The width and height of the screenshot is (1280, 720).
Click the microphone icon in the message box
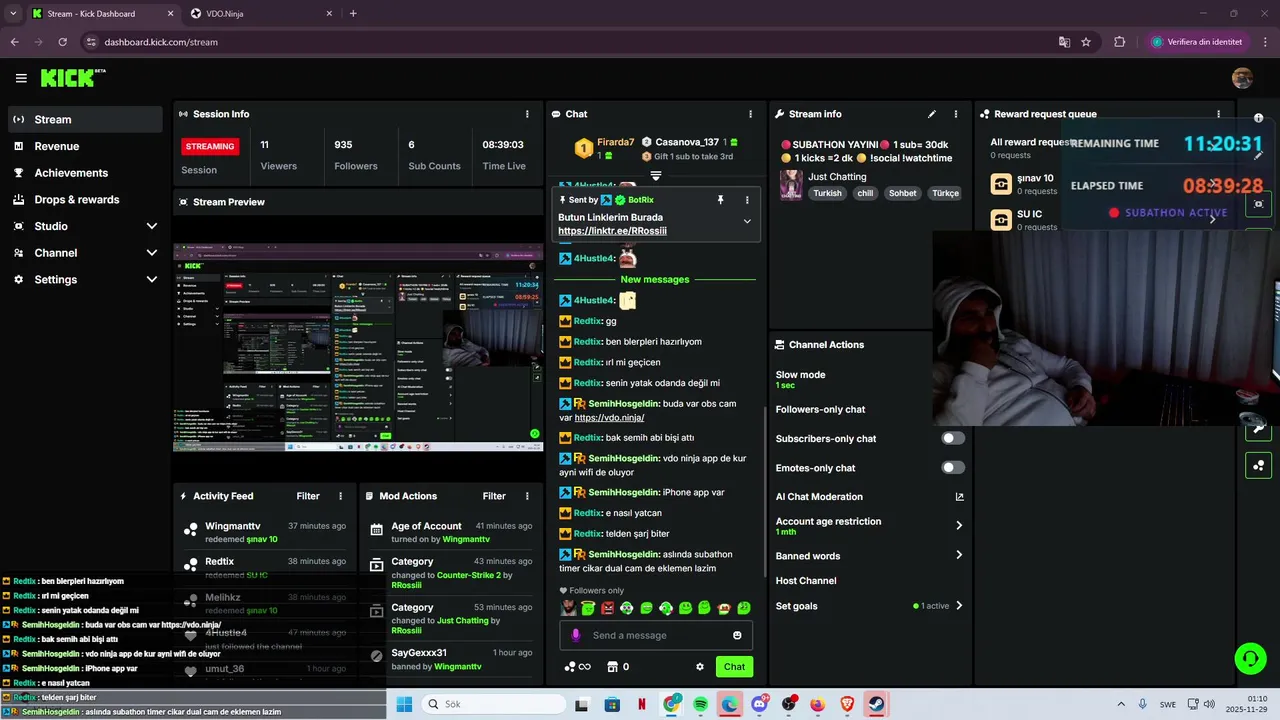[575, 635]
